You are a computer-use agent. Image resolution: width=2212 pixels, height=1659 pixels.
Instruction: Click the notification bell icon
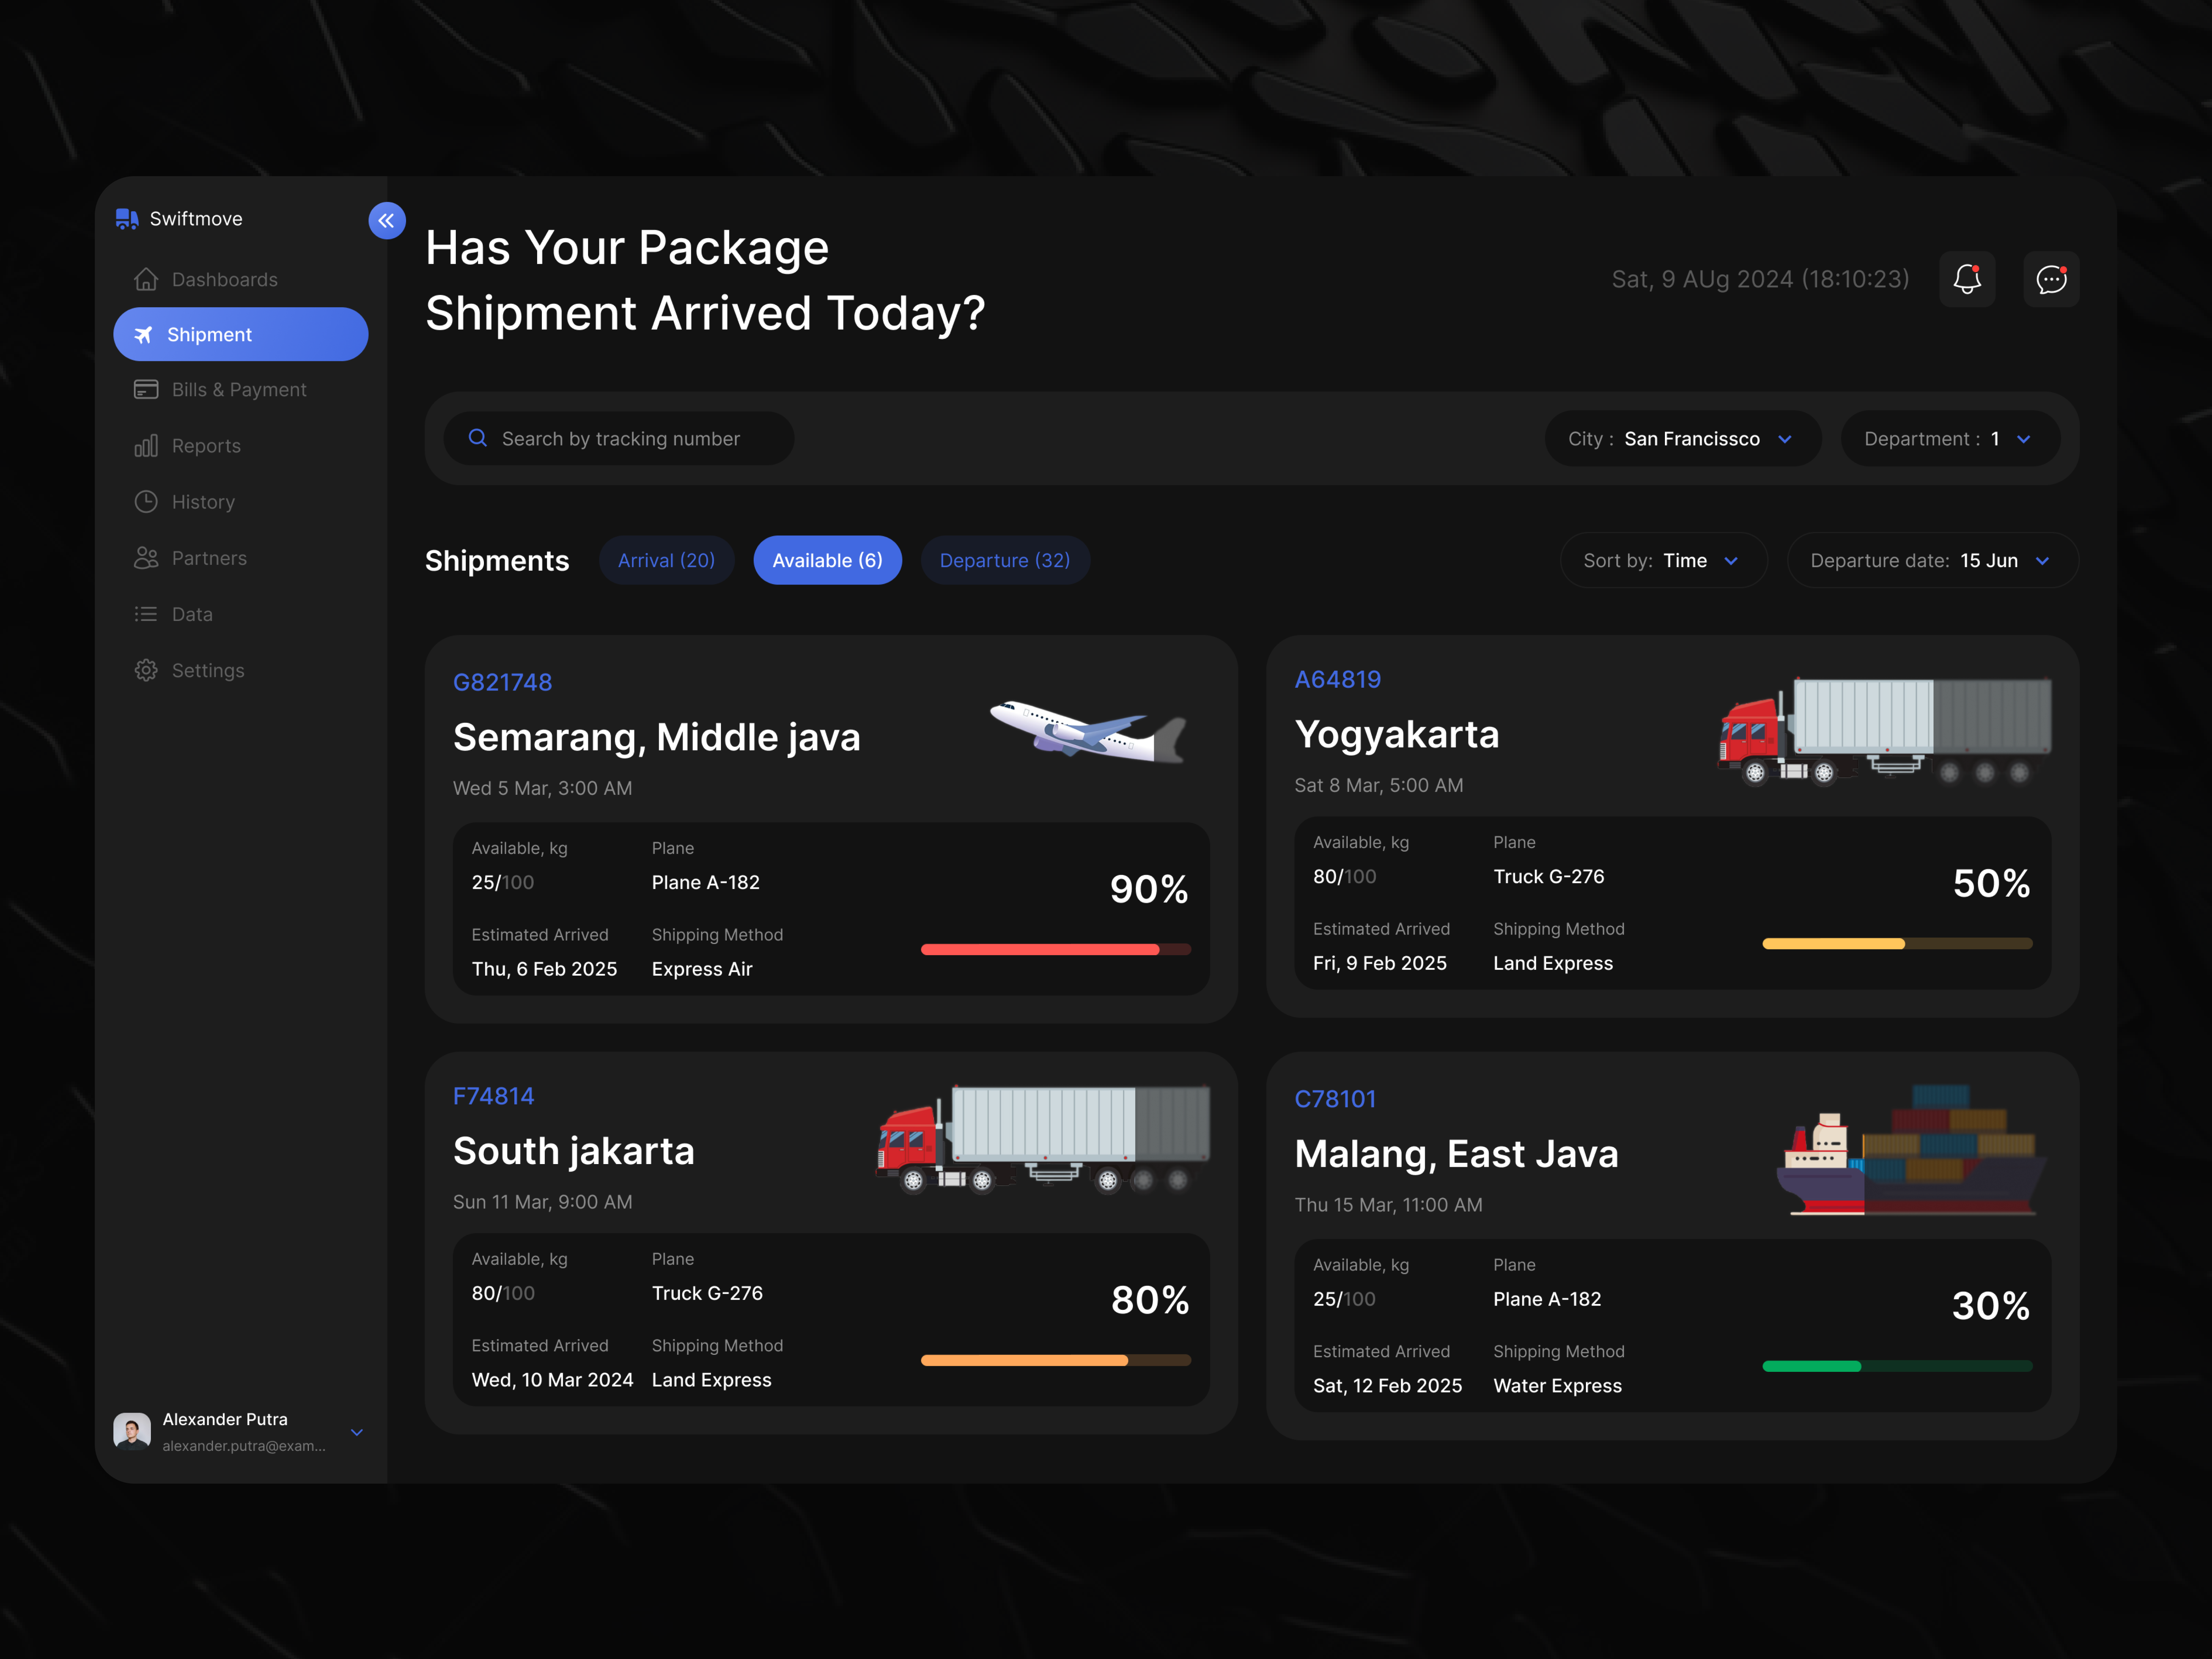[1967, 279]
